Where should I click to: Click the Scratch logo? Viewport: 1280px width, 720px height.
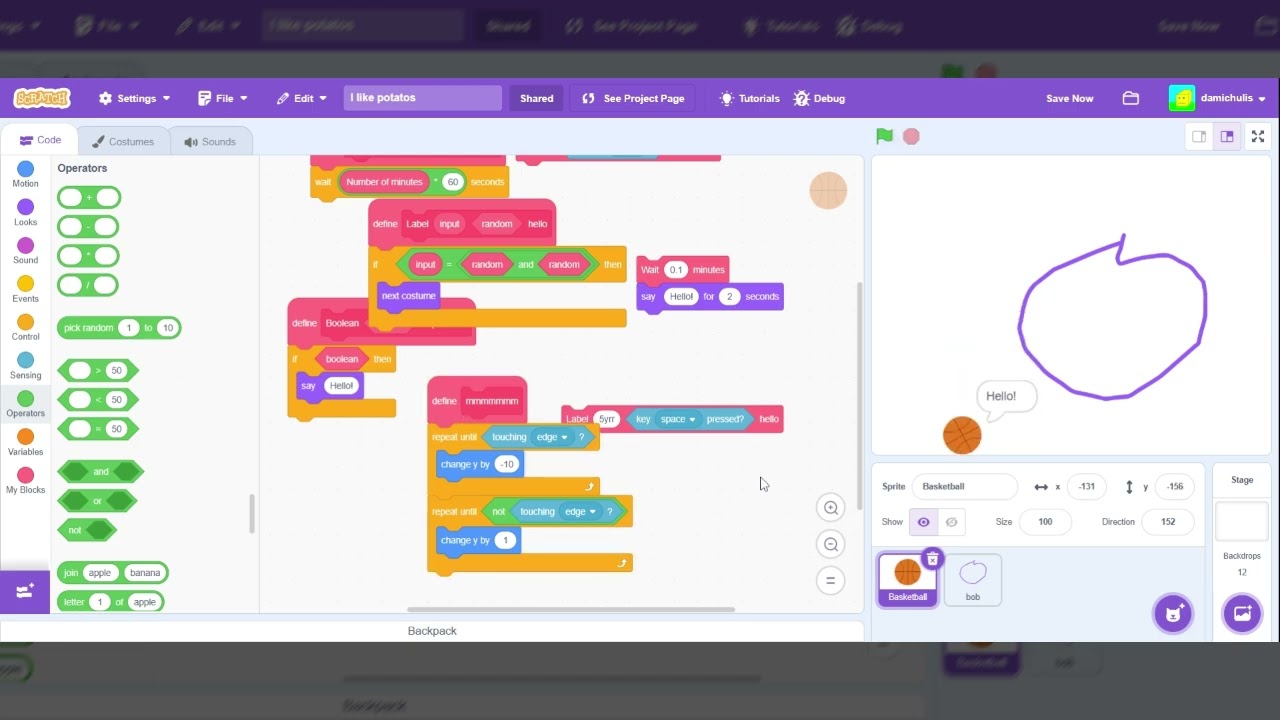42,98
